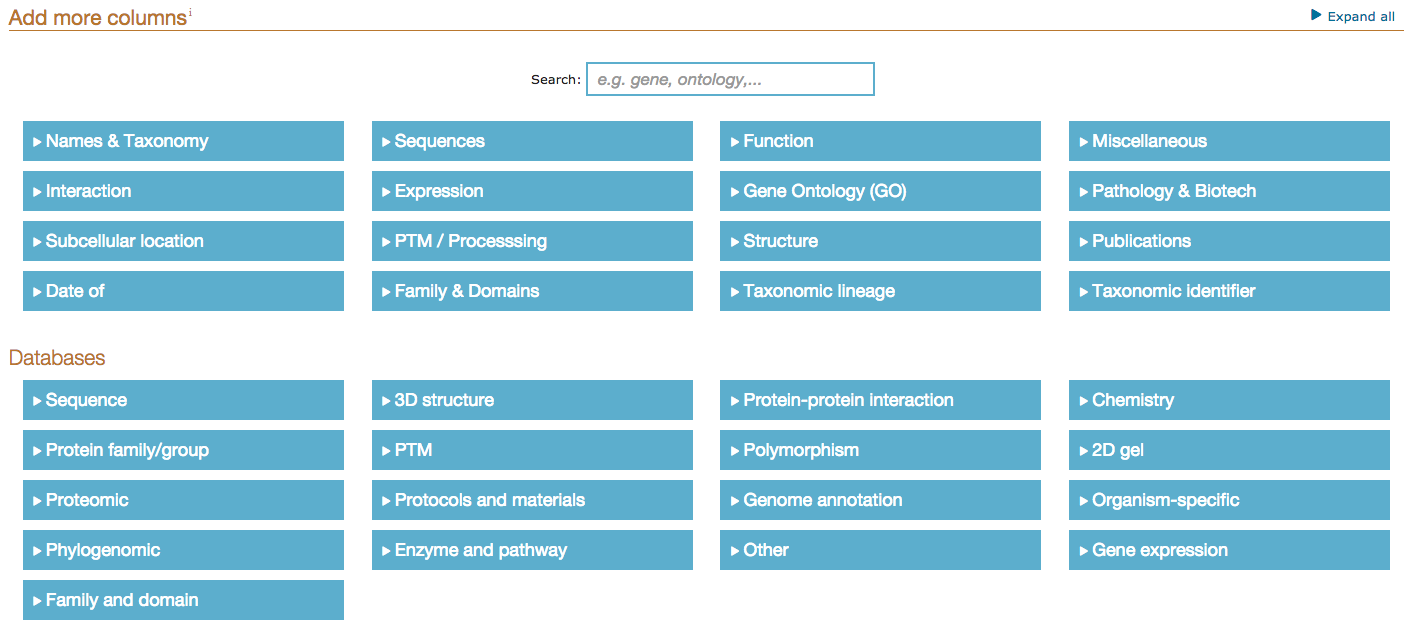Expand the Pathology & Biotech section
Screen dimensions: 1410x639
coord(1229,191)
